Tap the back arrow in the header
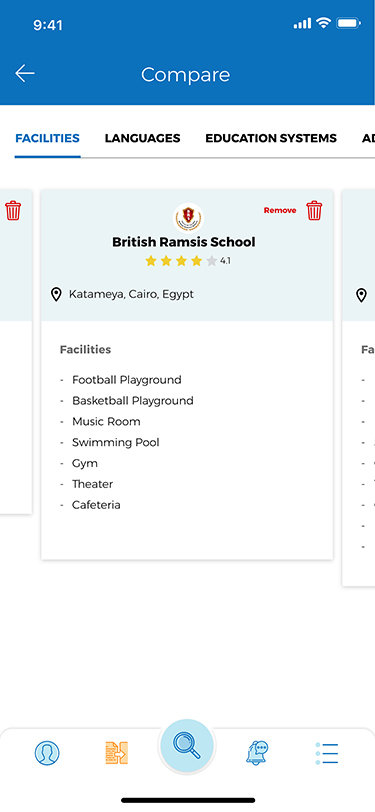The height and width of the screenshot is (812, 375). (x=24, y=74)
